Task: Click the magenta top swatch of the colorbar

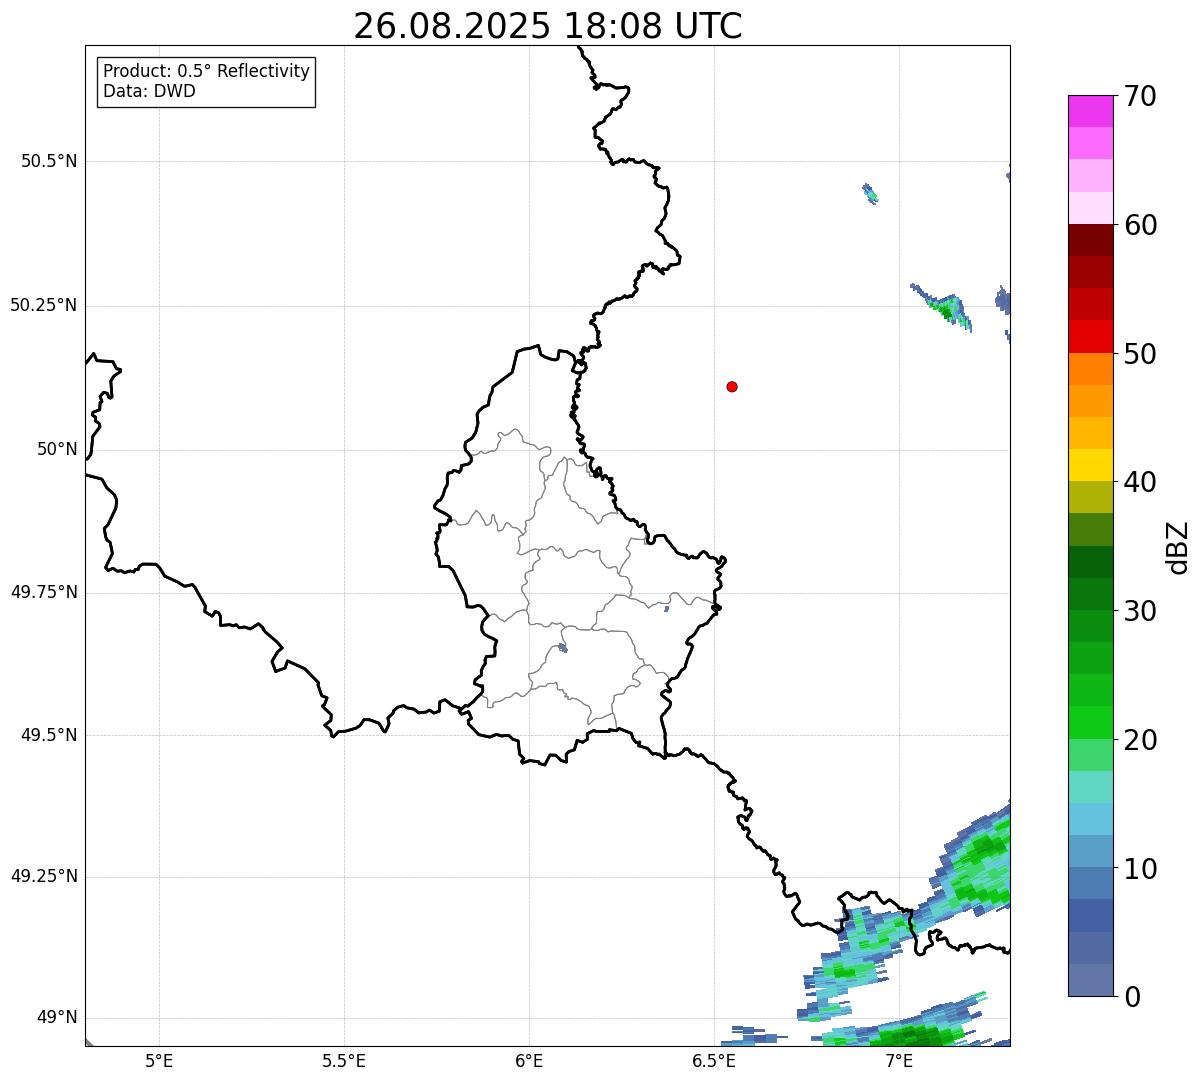Action: pyautogui.click(x=1090, y=111)
